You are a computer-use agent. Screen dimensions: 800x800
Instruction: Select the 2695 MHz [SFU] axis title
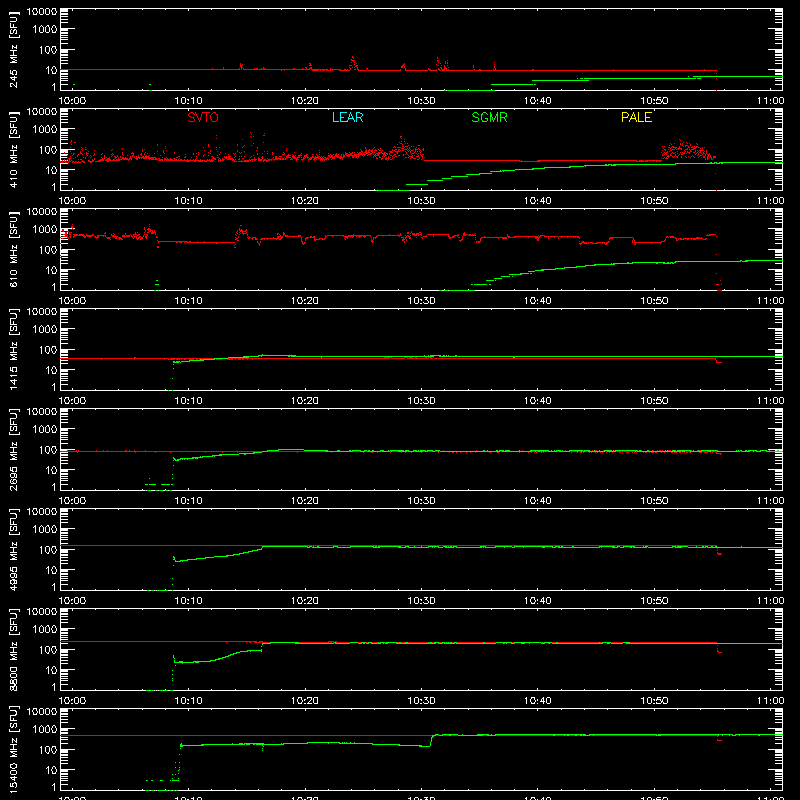[x=14, y=449]
